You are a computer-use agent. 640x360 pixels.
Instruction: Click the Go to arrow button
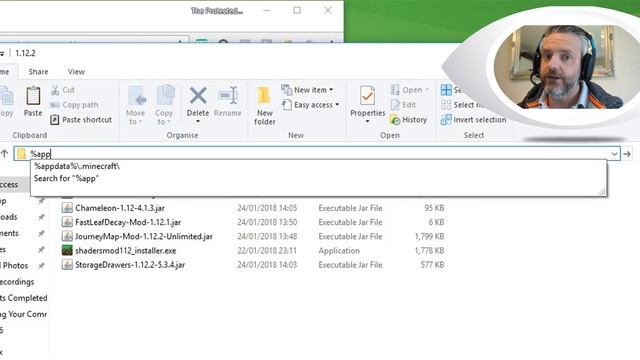click(x=627, y=154)
